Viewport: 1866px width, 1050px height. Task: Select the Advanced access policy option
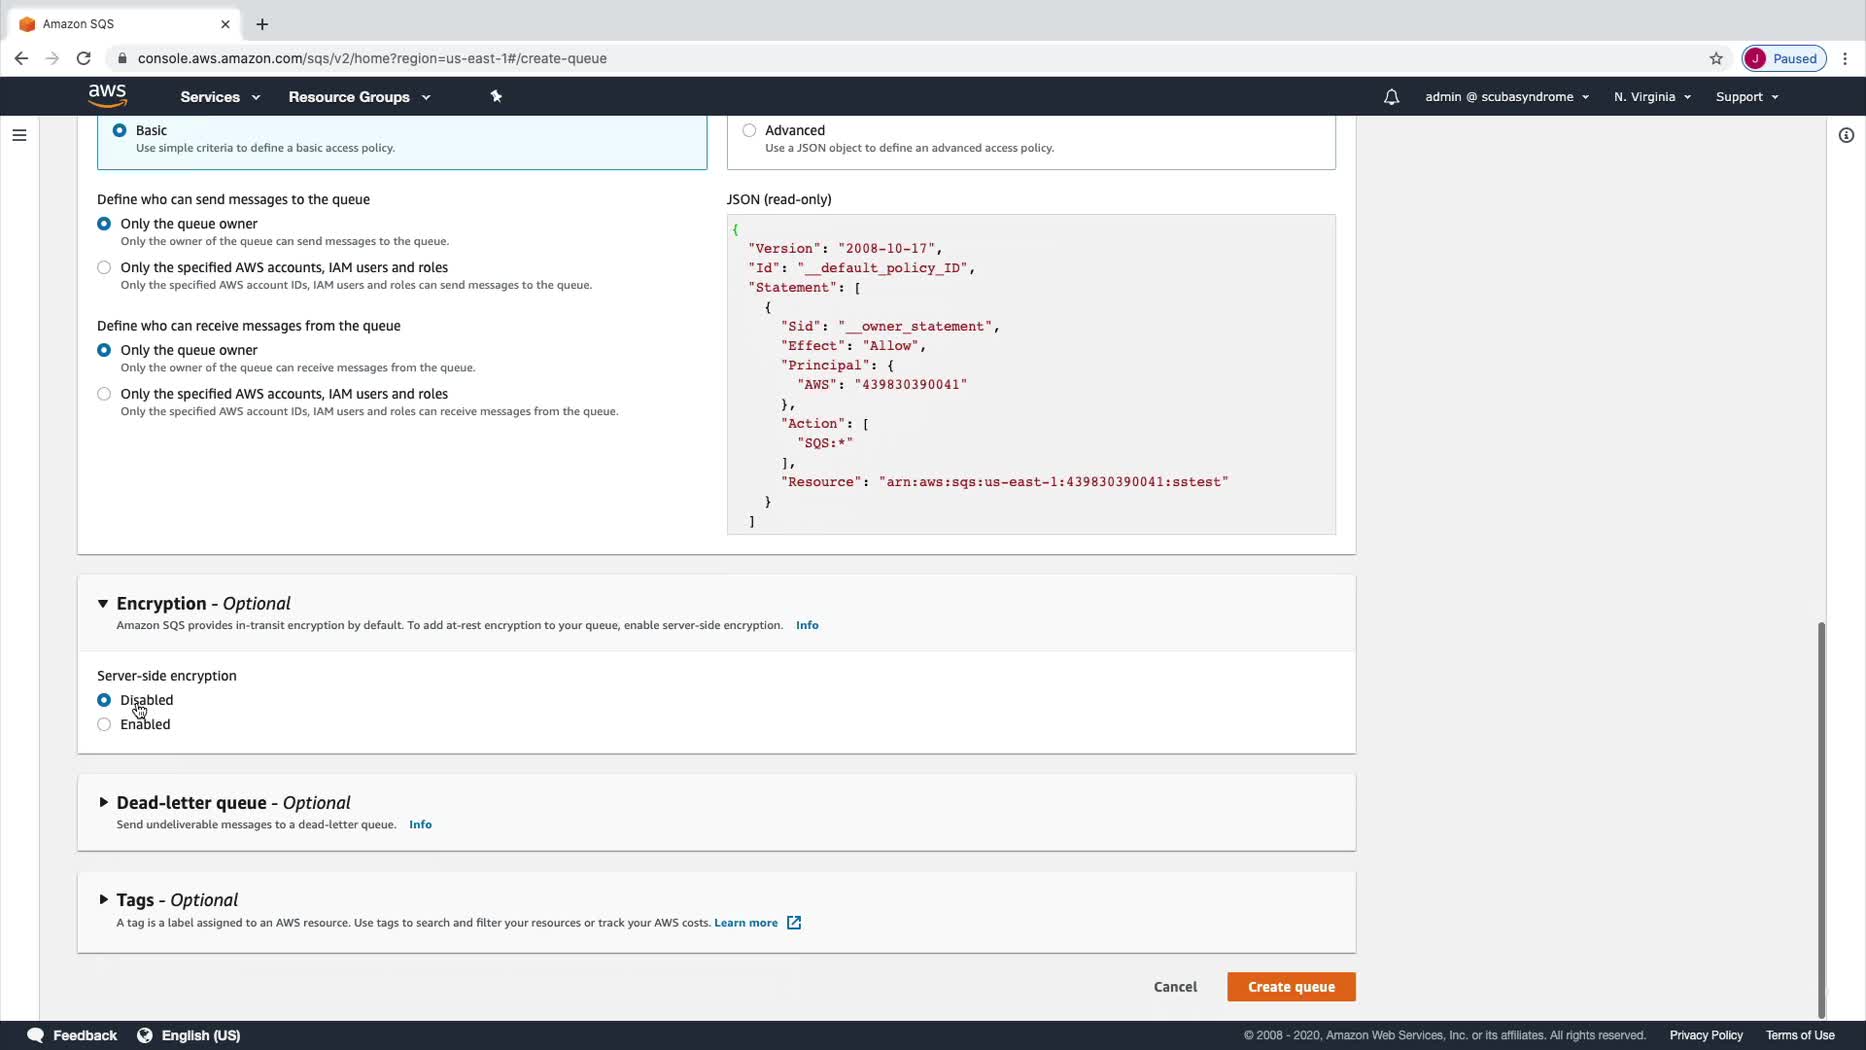749,130
